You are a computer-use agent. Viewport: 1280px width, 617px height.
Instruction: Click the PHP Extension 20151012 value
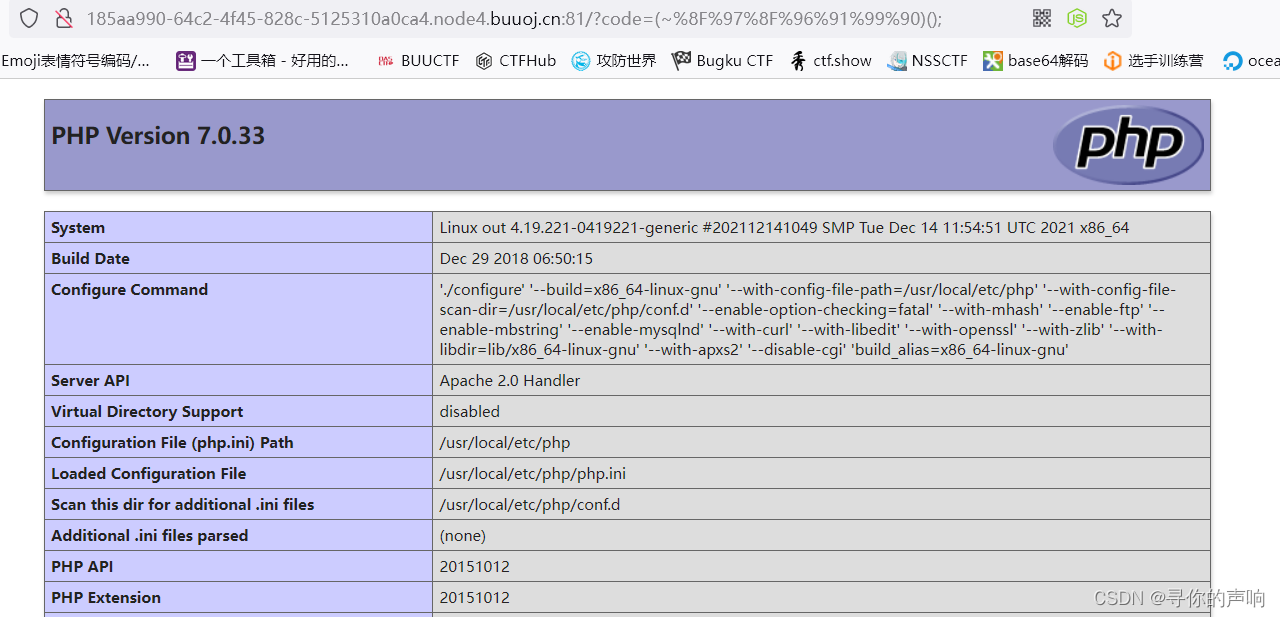point(475,598)
